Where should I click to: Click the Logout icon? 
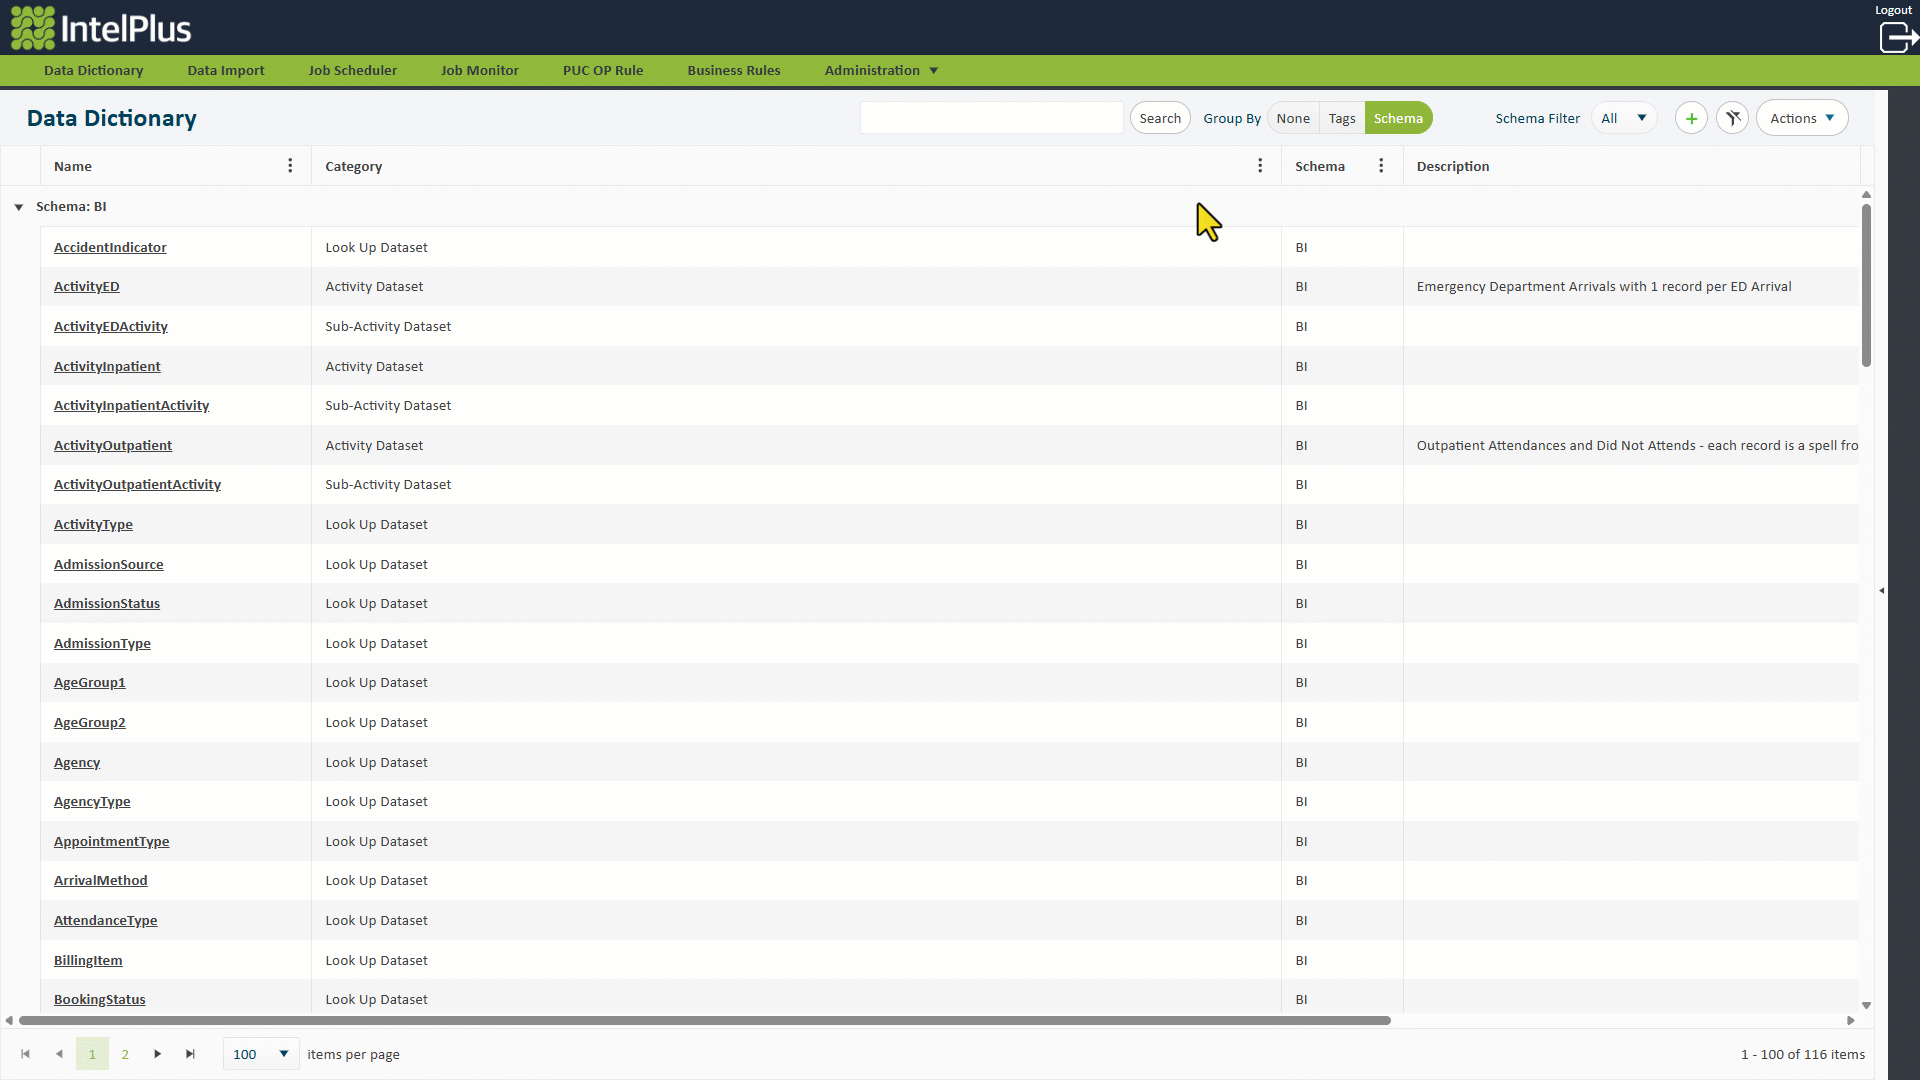(x=1897, y=37)
